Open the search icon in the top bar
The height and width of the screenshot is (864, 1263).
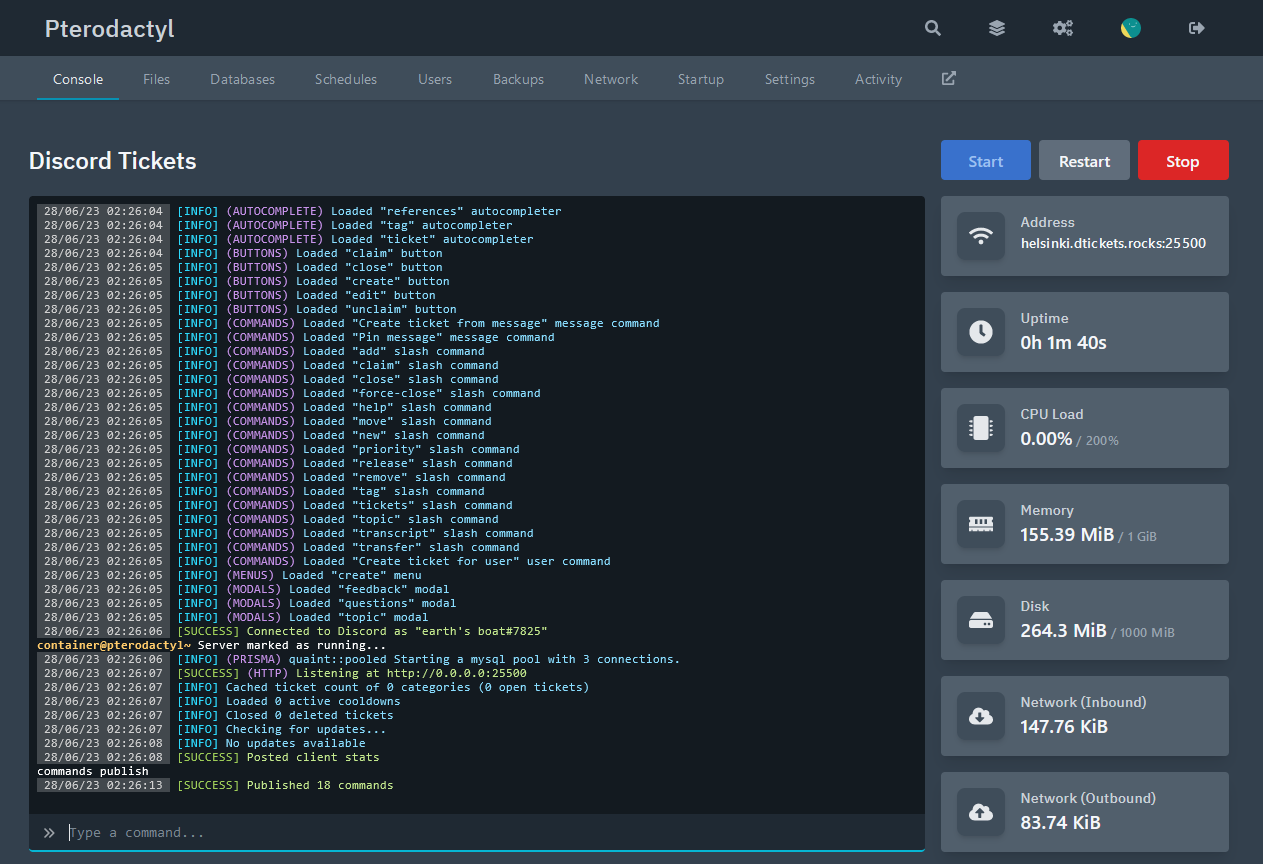932,28
